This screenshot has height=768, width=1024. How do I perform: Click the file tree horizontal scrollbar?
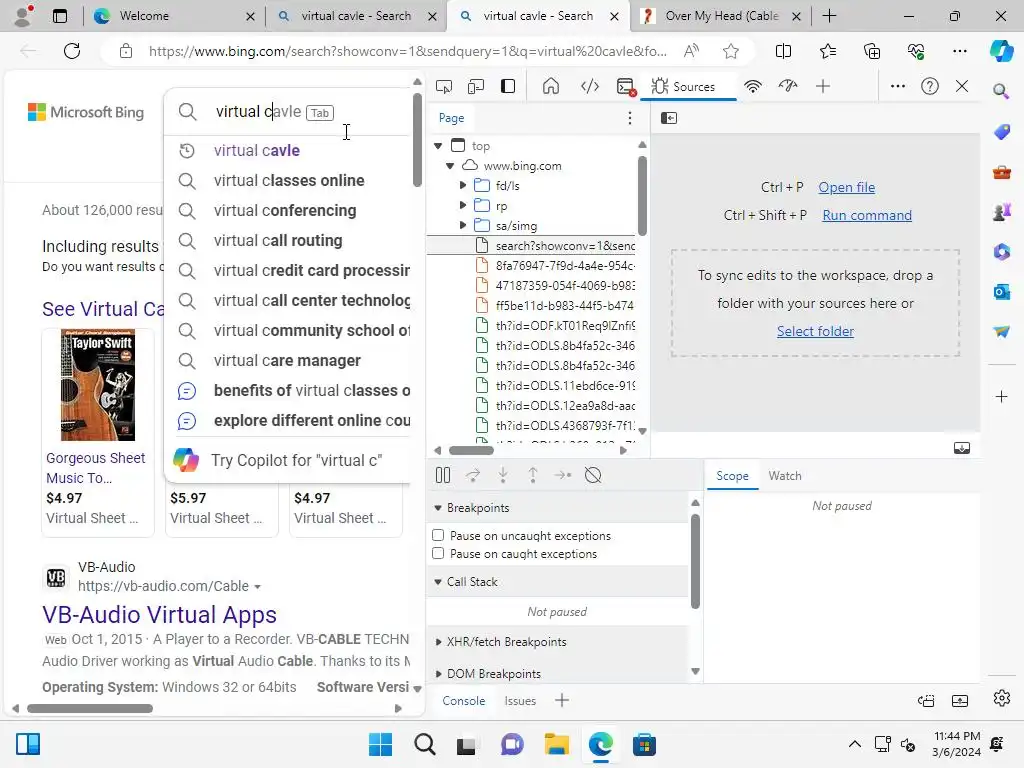point(472,450)
